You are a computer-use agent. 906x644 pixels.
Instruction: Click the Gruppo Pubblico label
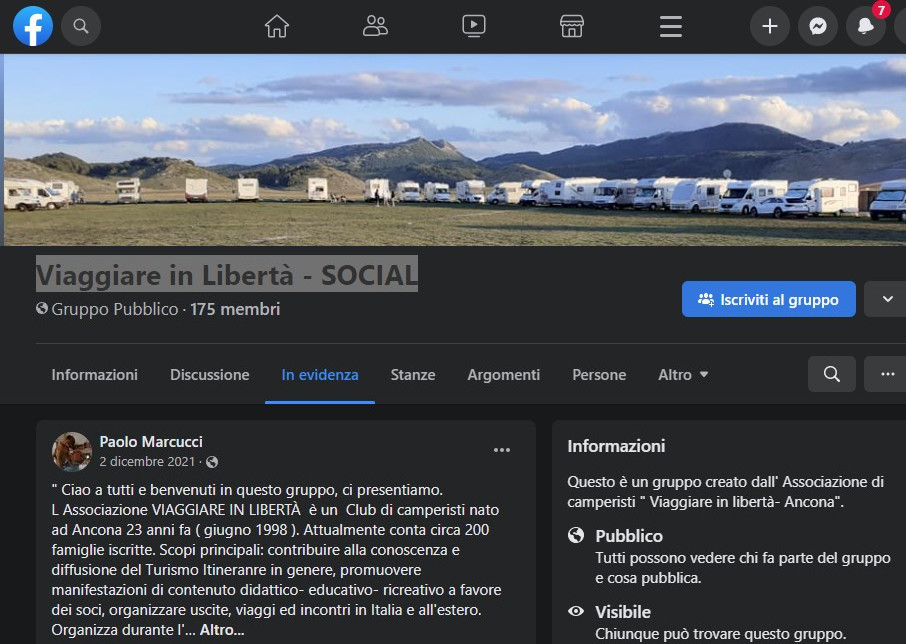[114, 310]
